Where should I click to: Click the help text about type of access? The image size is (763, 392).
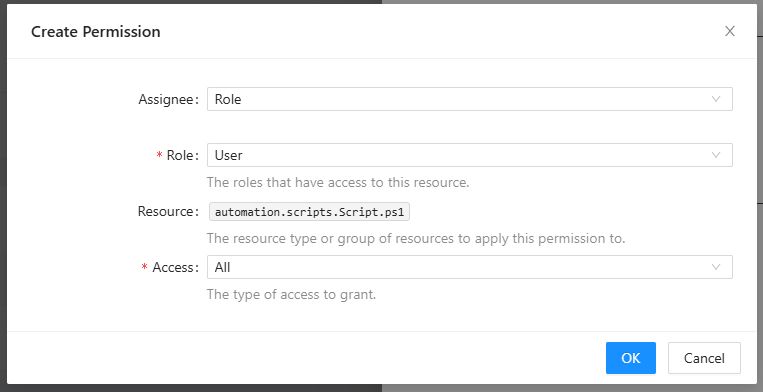[x=291, y=295]
